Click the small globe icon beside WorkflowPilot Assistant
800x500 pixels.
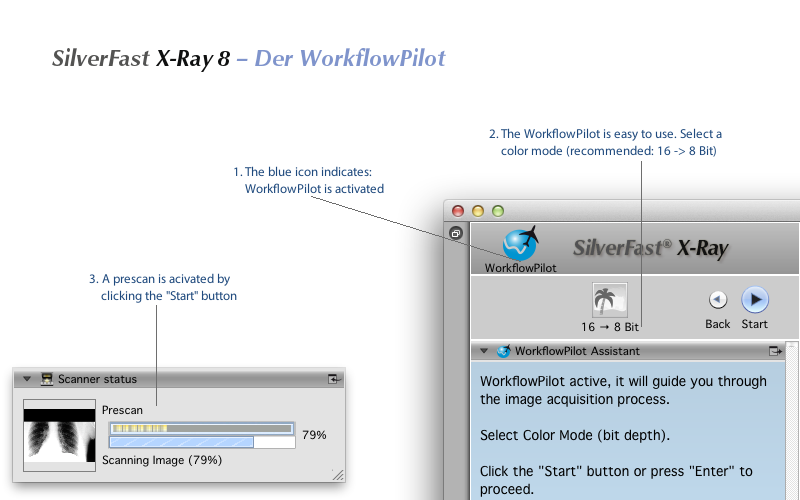click(504, 351)
